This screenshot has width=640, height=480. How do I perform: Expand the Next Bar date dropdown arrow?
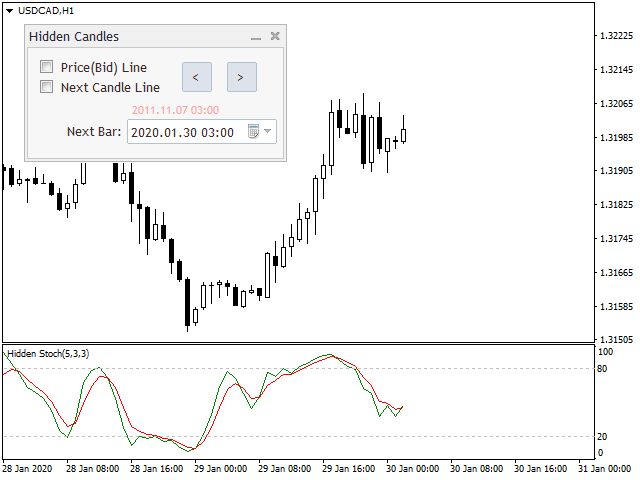(x=268, y=131)
